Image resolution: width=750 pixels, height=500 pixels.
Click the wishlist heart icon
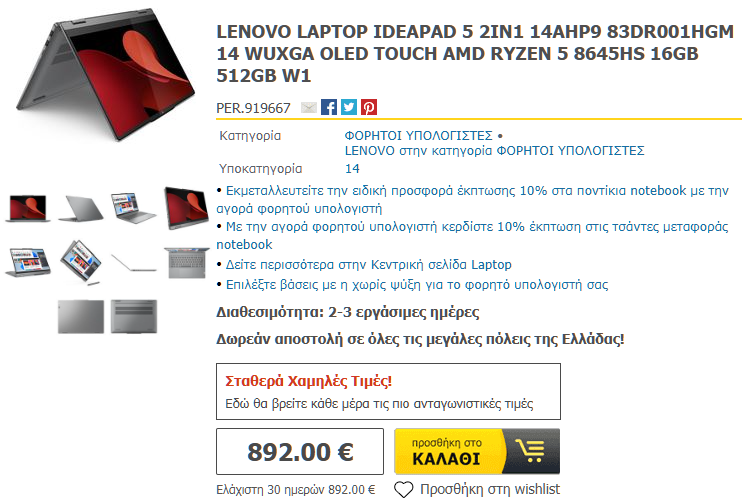pos(403,489)
